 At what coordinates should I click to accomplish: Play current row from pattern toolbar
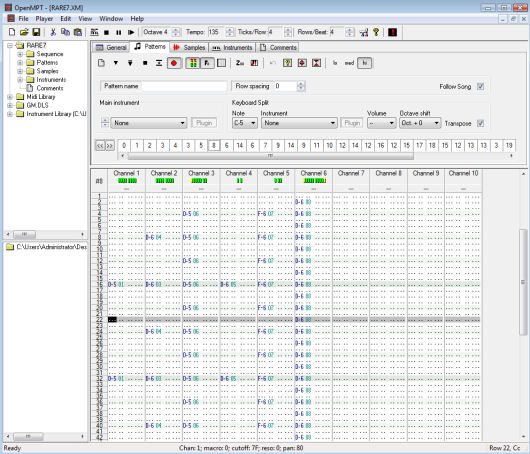click(159, 63)
